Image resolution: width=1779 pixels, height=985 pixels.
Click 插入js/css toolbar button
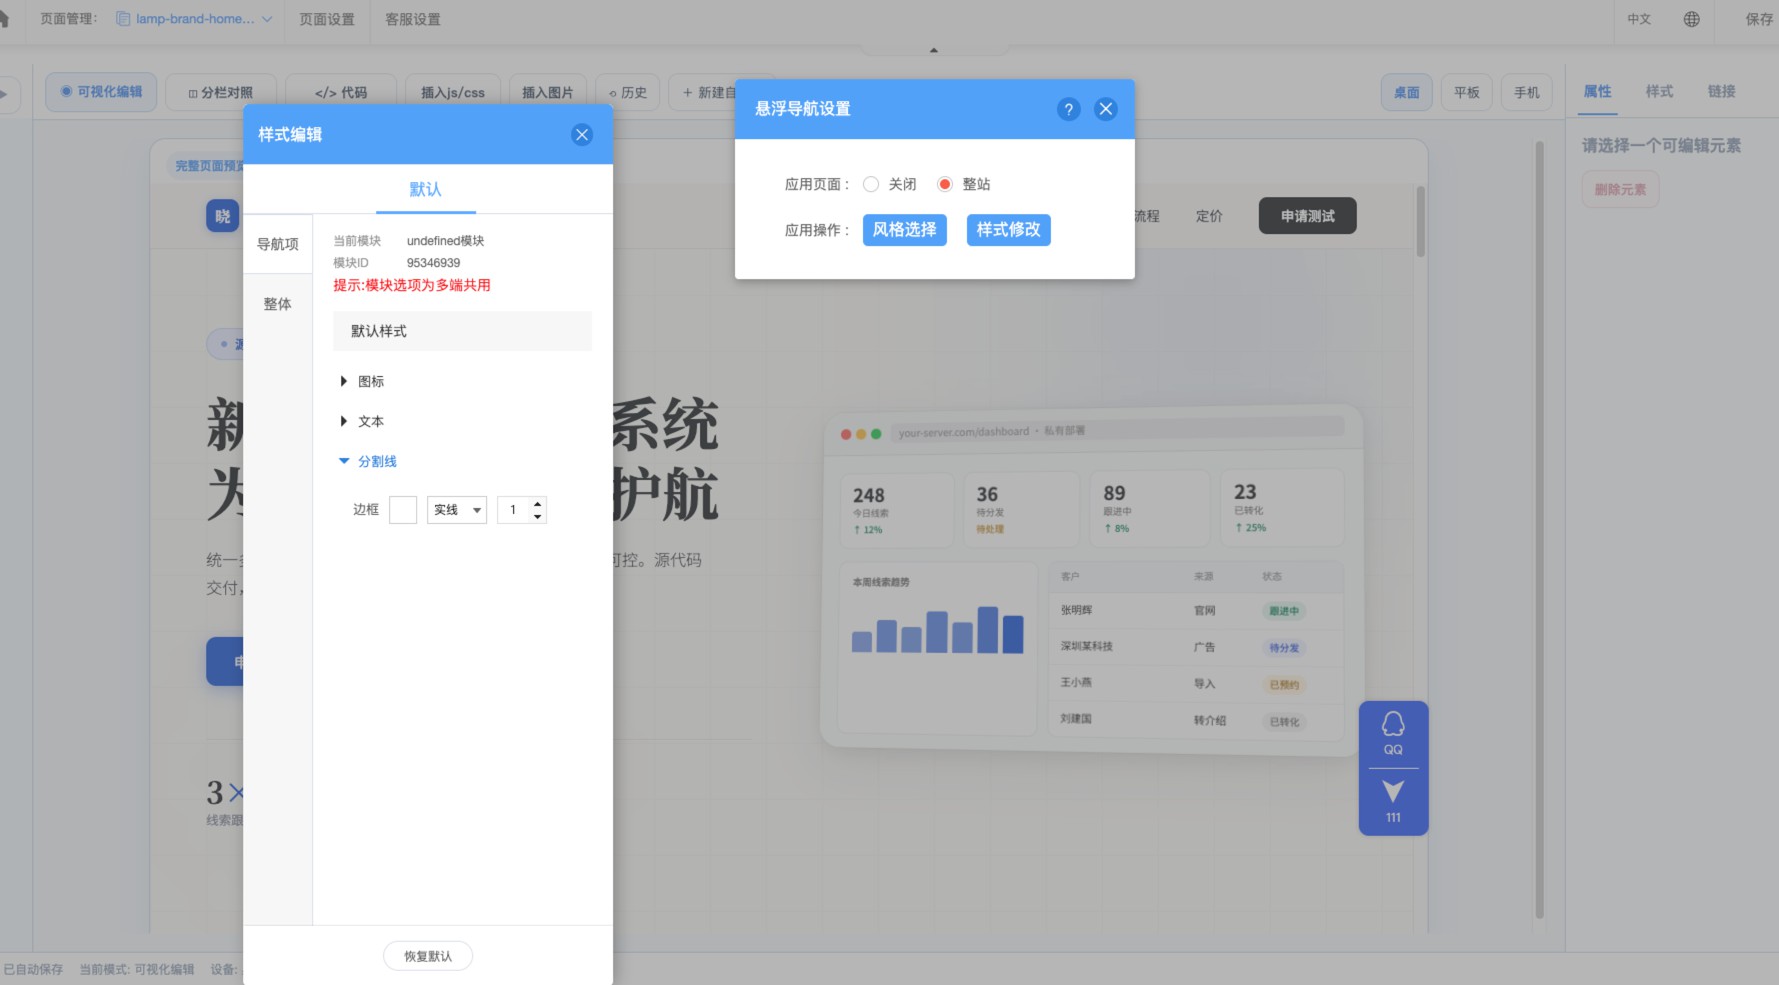pos(453,92)
